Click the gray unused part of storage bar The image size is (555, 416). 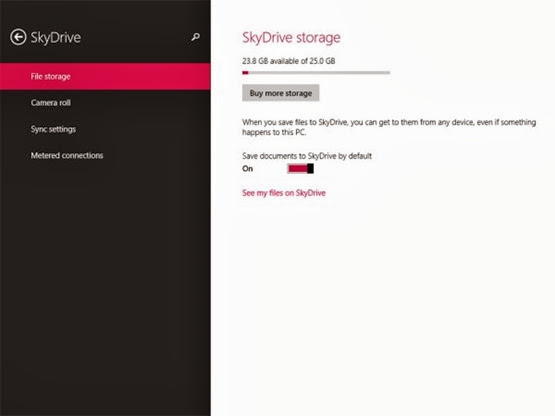point(319,73)
